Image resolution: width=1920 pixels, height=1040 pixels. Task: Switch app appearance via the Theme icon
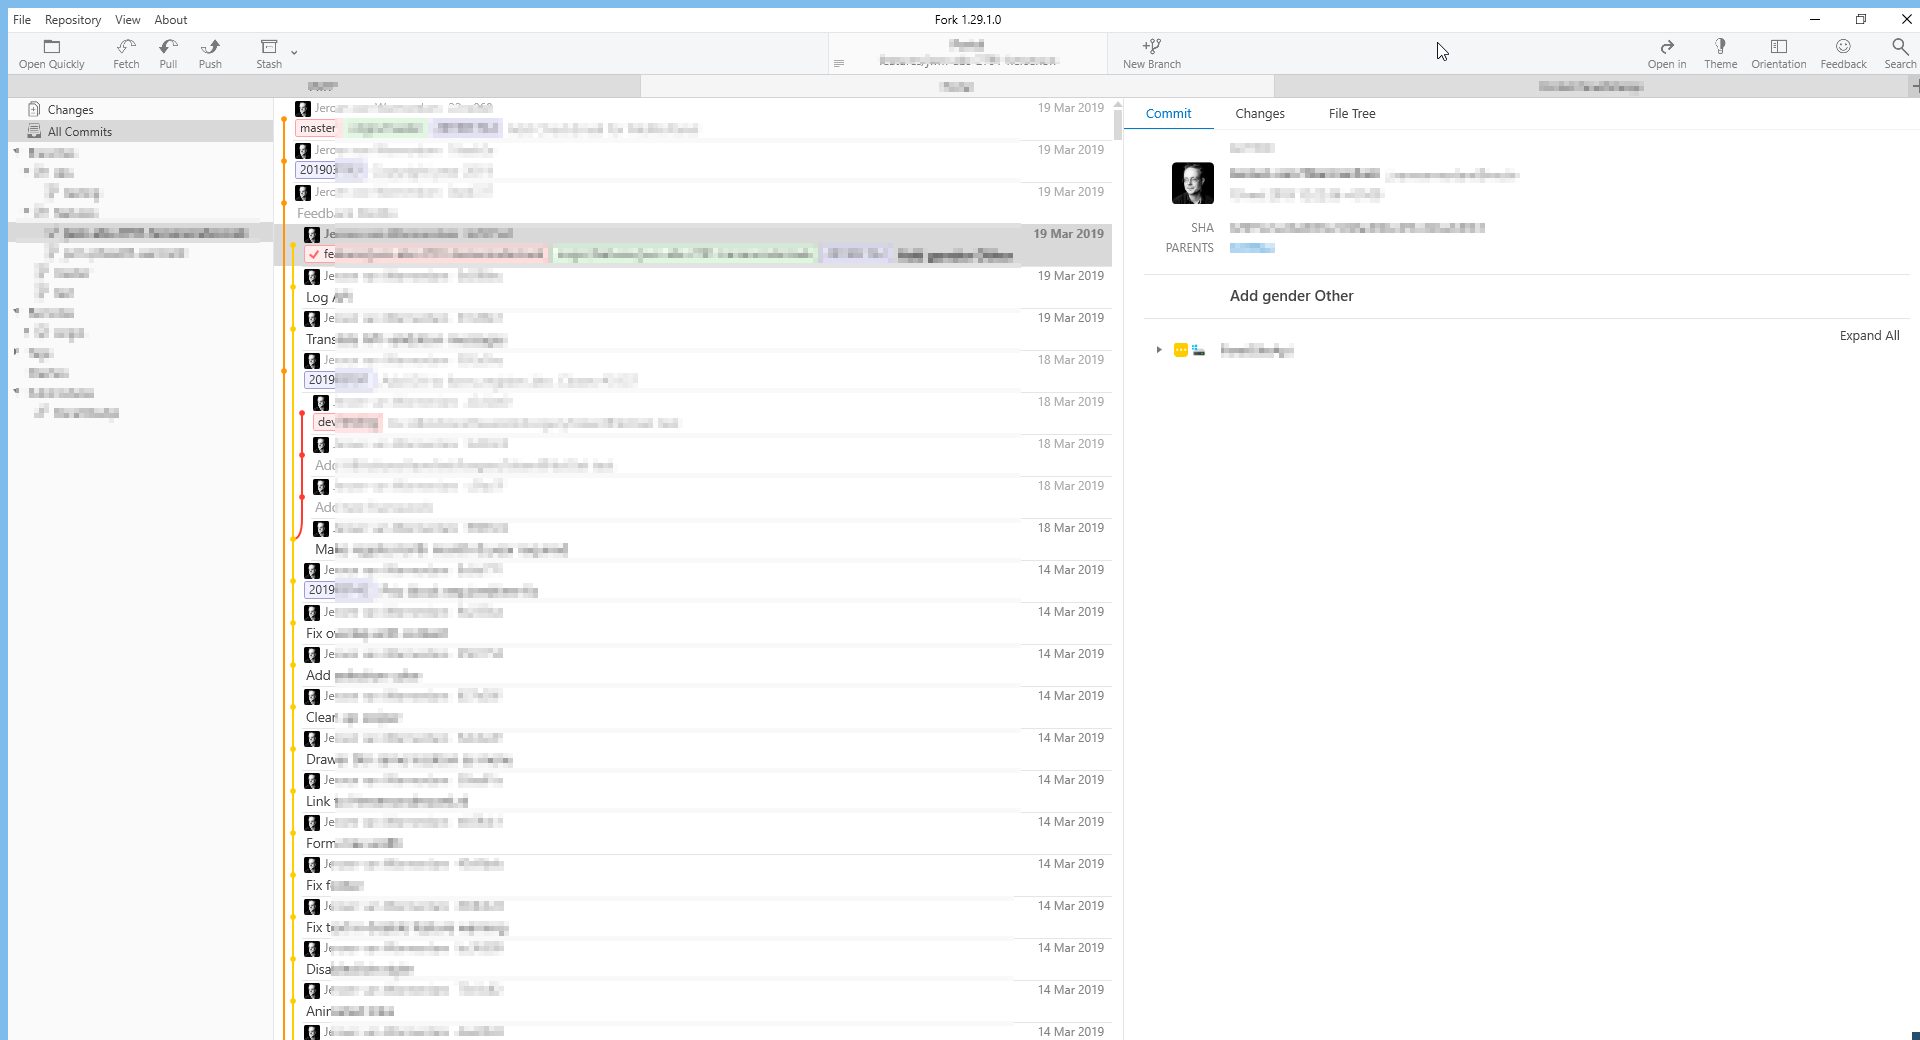[1720, 53]
